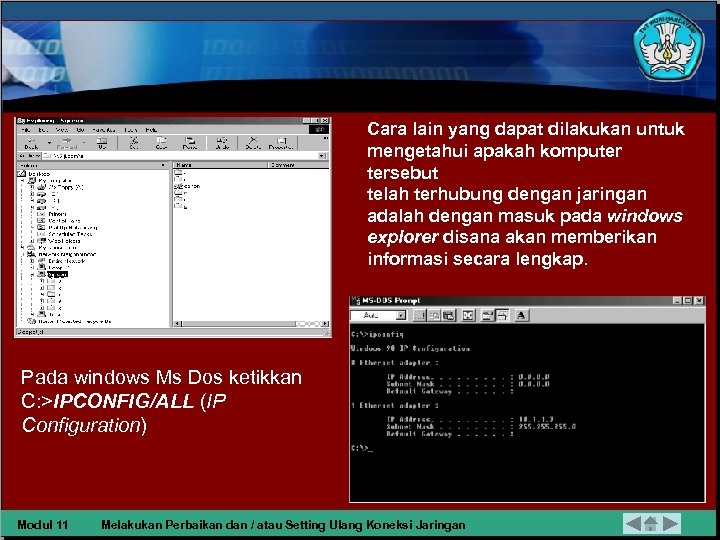Click the Cut icon in Explorer toolbar
Viewport: 720px width, 540px height.
click(x=134, y=143)
